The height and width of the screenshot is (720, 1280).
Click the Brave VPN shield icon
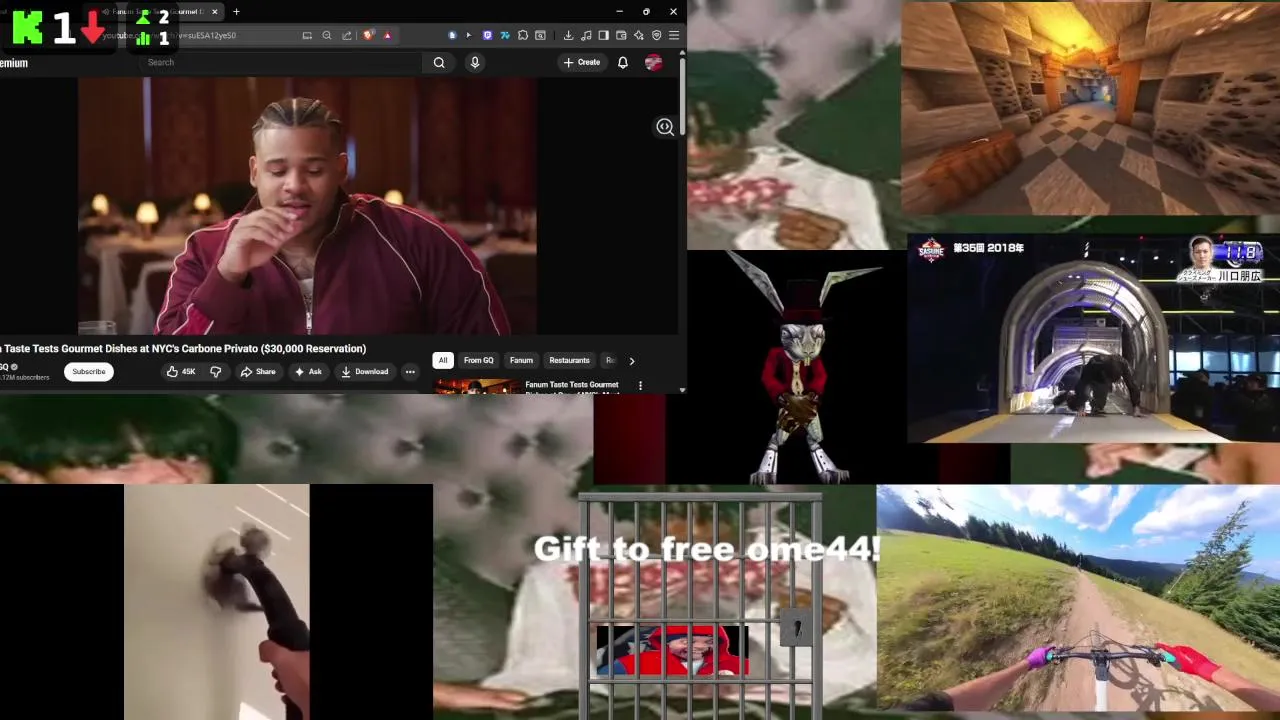coord(656,35)
